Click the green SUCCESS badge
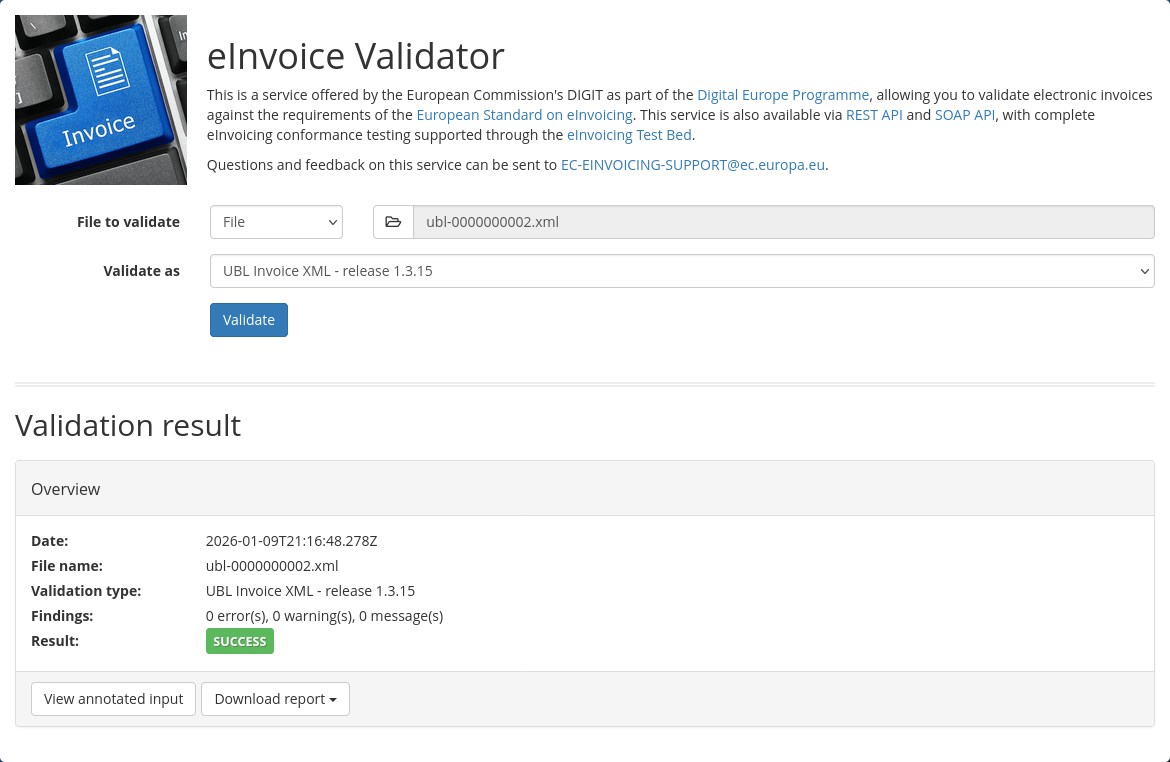 coord(240,641)
